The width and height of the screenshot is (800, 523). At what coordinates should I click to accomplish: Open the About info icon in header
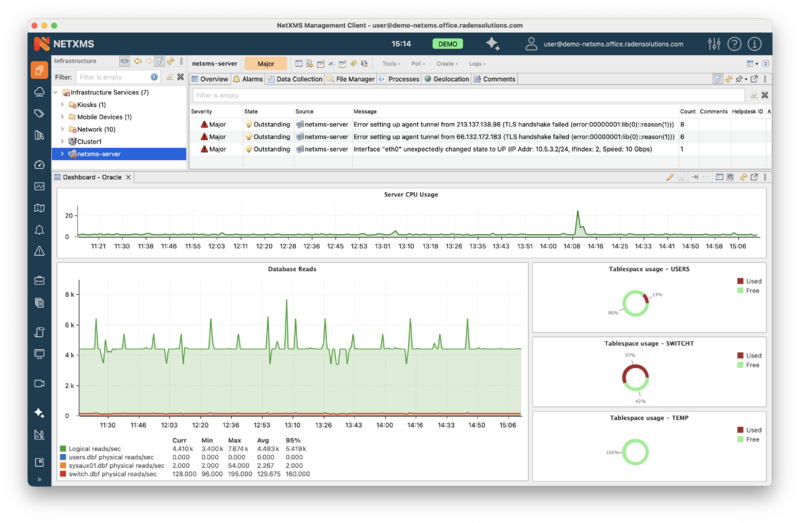click(754, 44)
